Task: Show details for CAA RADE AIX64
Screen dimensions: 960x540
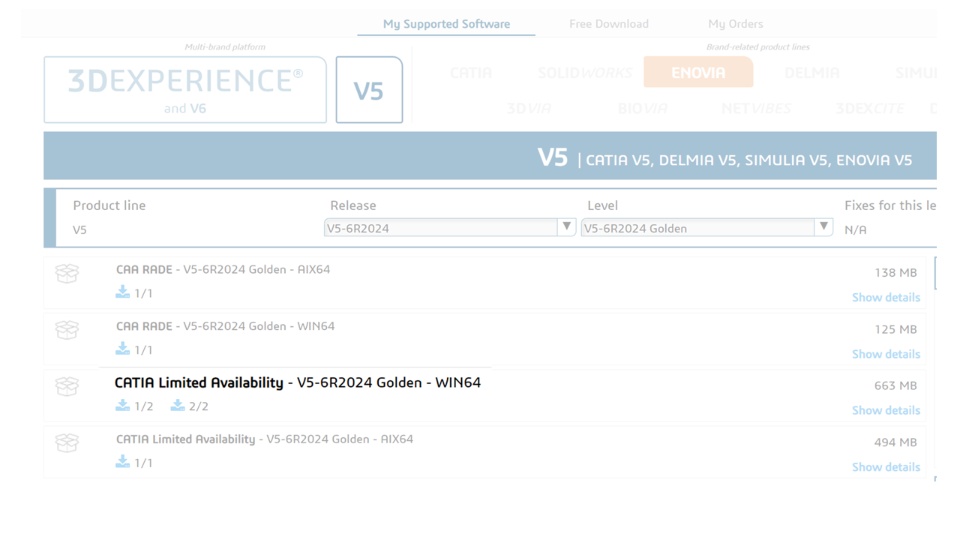Action: [x=885, y=297]
